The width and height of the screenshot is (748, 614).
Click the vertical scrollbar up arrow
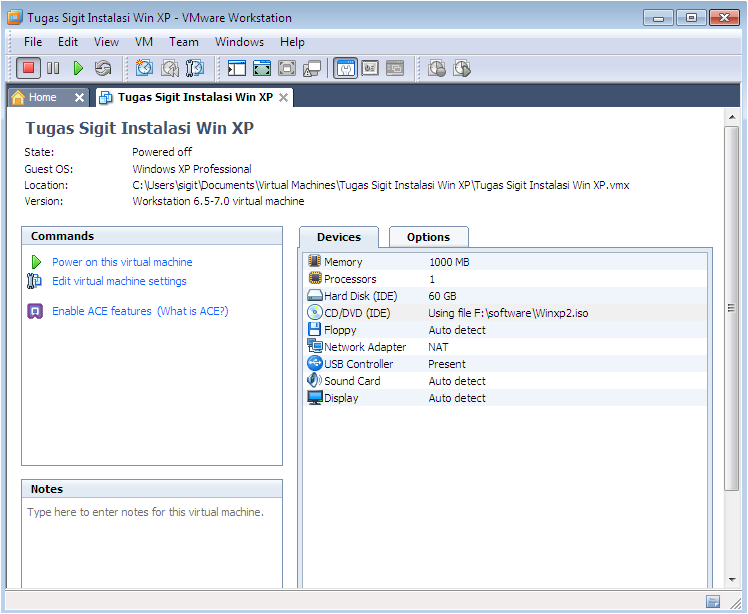point(732,117)
